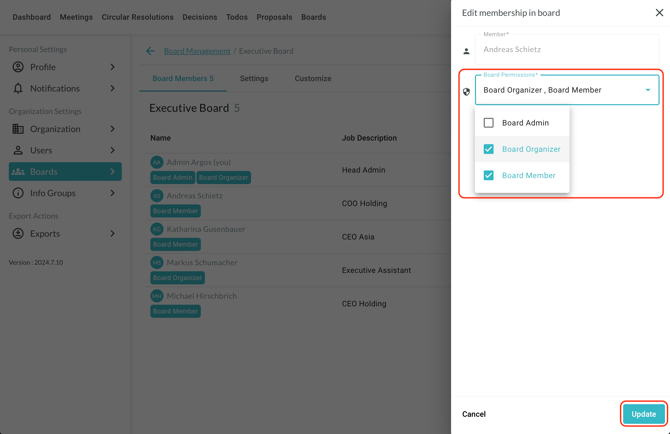
Task: Click back arrow beside Board Management
Action: pos(150,51)
